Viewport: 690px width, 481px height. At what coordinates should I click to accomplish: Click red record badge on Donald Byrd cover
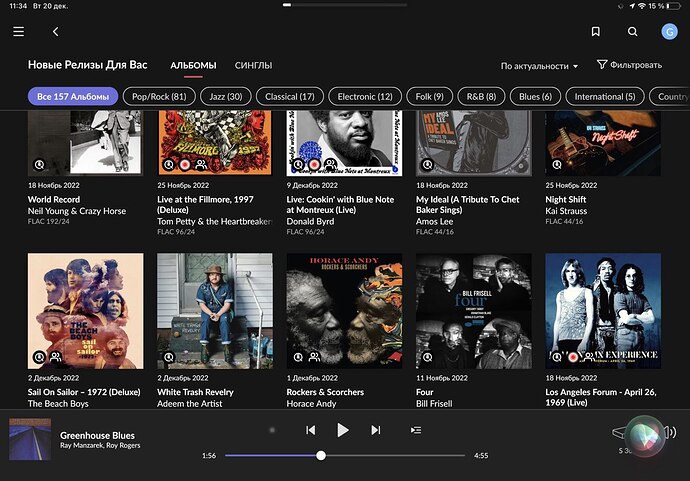pos(314,165)
